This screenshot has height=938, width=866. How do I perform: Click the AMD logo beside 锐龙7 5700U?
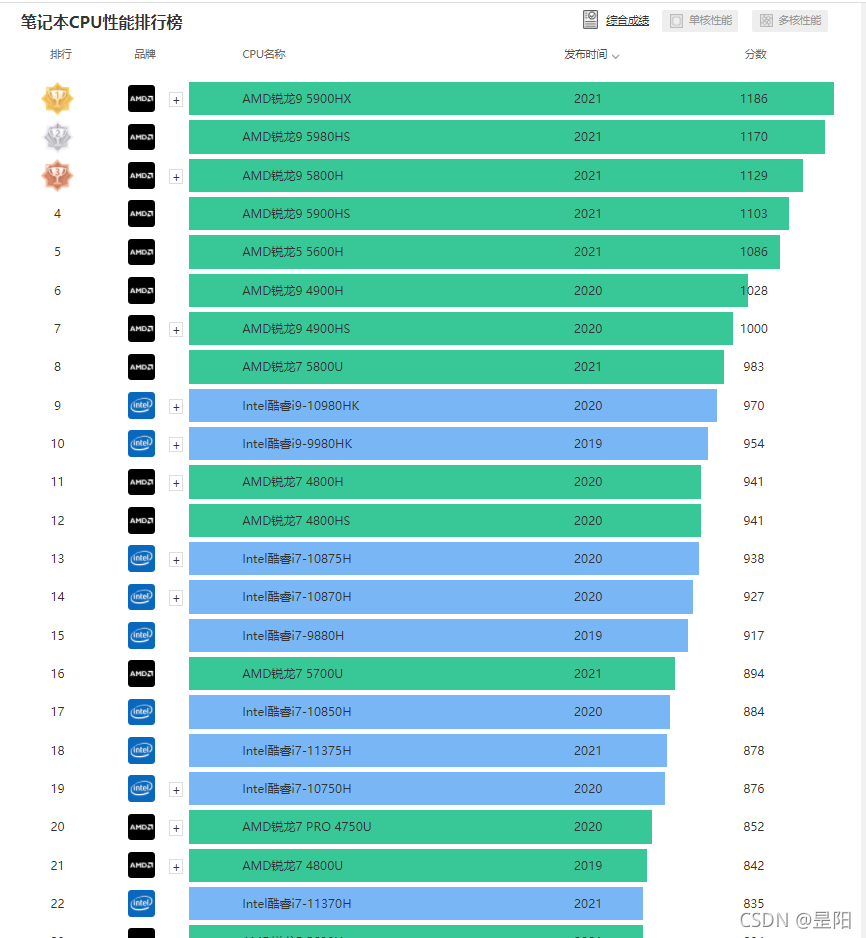tap(142, 674)
